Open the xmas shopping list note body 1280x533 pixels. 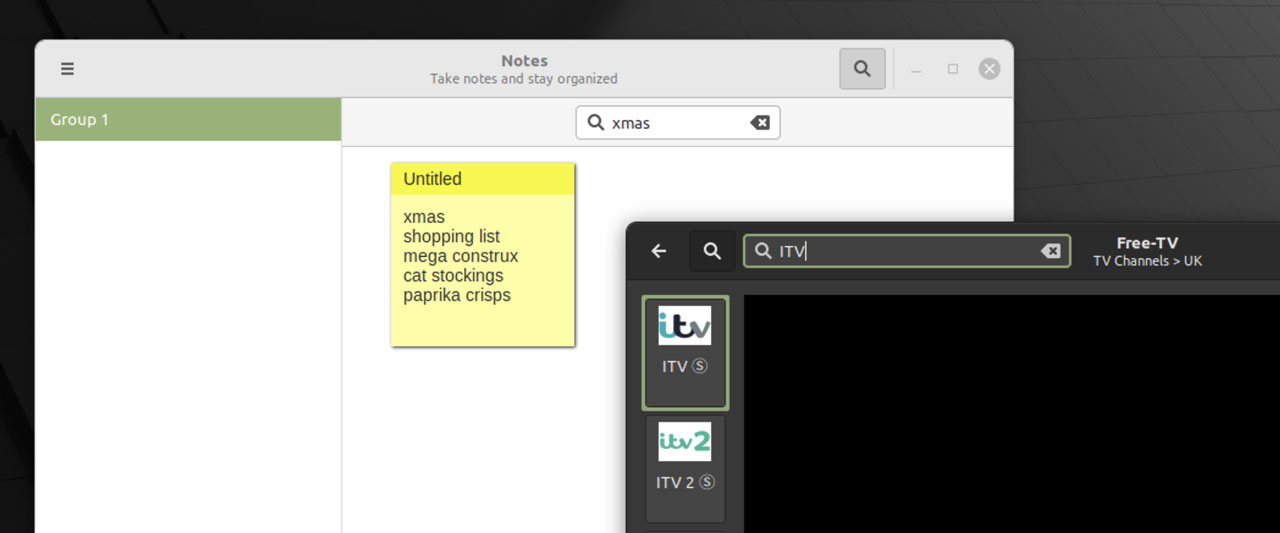coord(483,270)
